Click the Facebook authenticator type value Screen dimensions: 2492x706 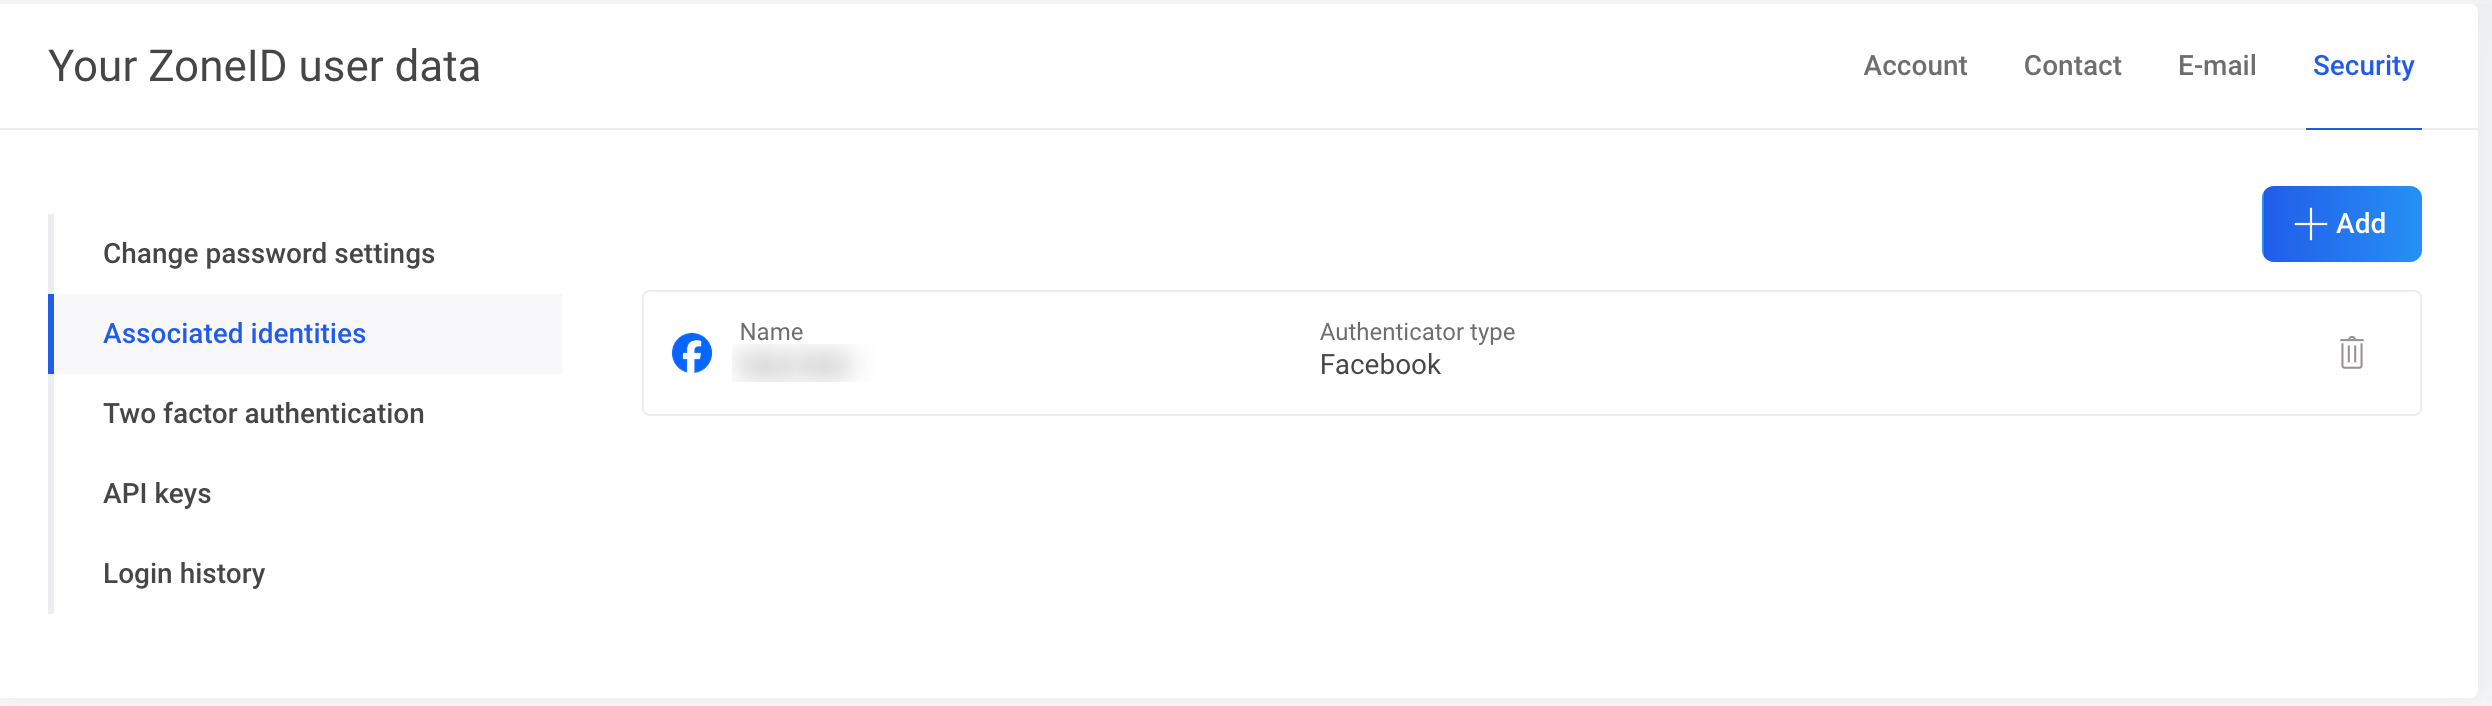tap(1380, 365)
